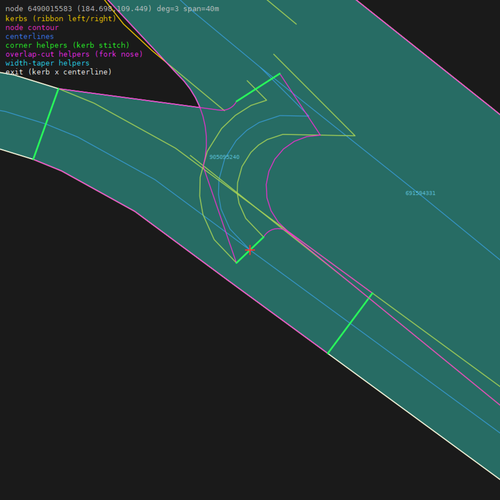The width and height of the screenshot is (500, 500).
Task: Select the 'exit (kerb x centerline)' legend entry
Action: point(59,72)
